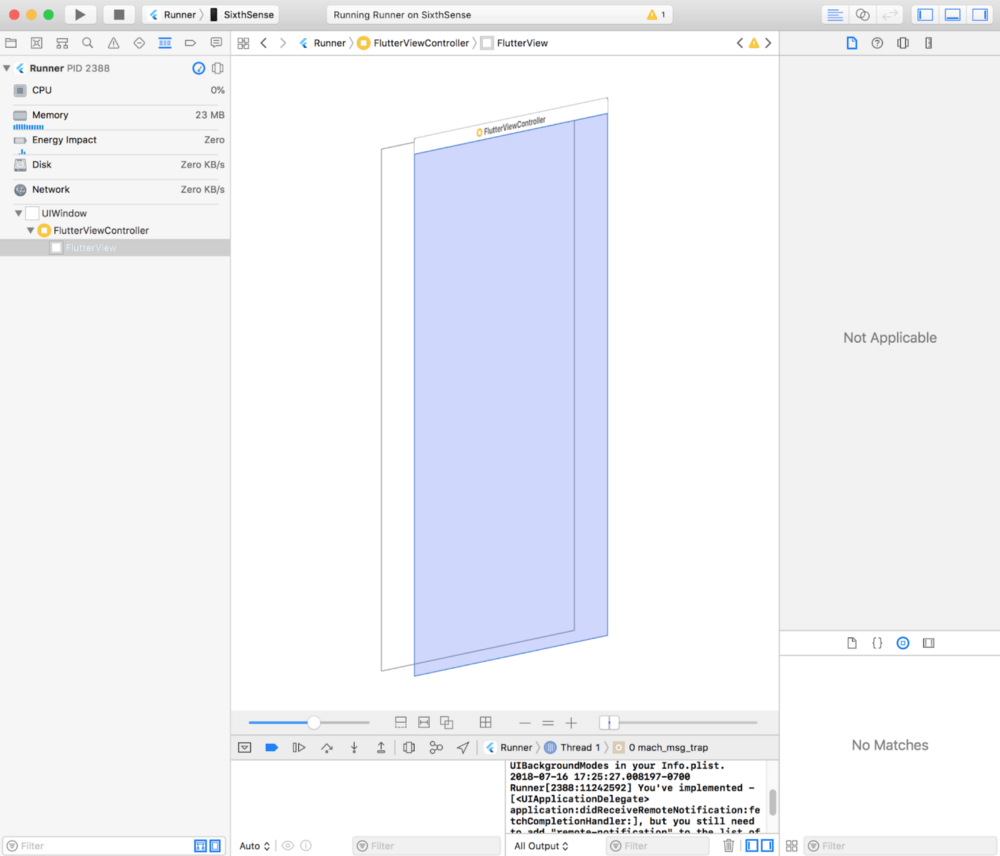Click the Debug View Hierarchy icon
Screen dimensions: 1000x856
pyautogui.click(x=408, y=747)
